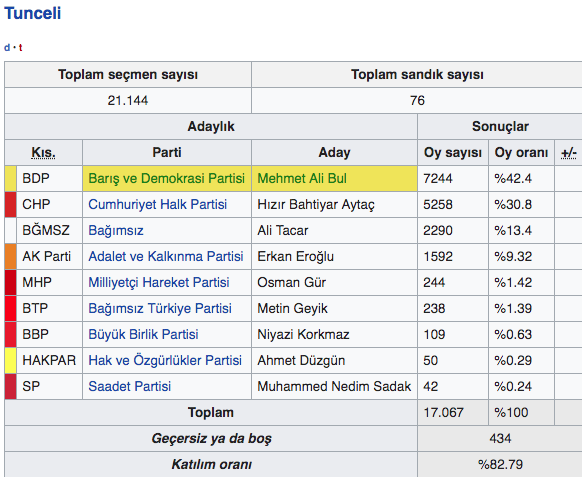Open Hak ve Özgürlükler Partisi link
The width and height of the screenshot is (582, 477).
165,360
